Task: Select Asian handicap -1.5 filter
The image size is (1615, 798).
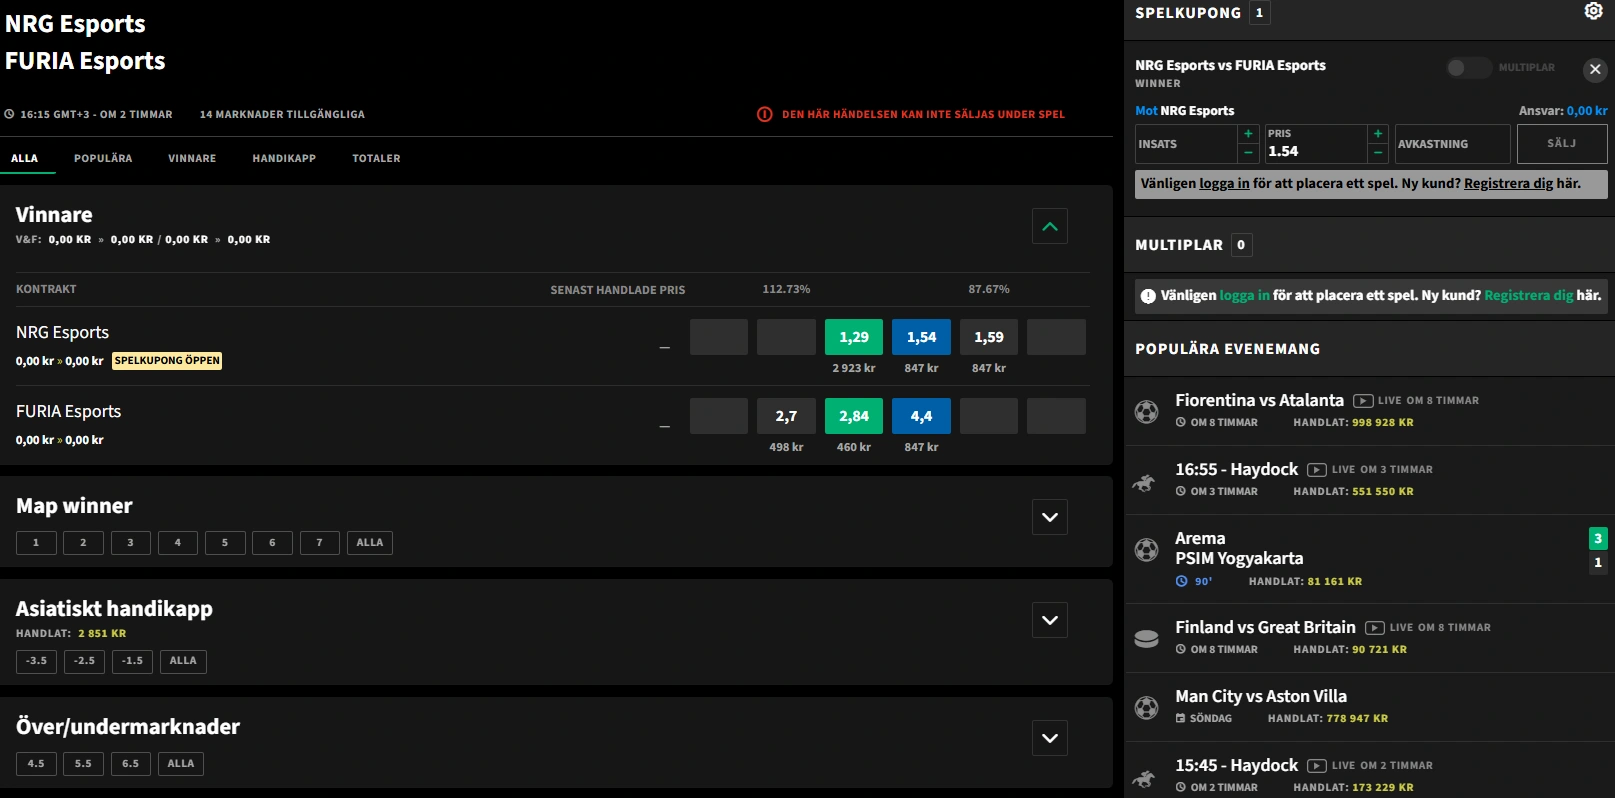Action: point(132,661)
